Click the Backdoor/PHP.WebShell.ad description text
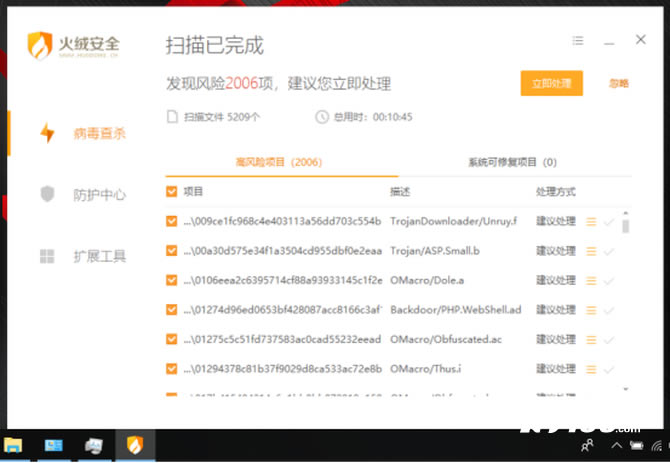The image size is (670, 463). pyautogui.click(x=455, y=310)
